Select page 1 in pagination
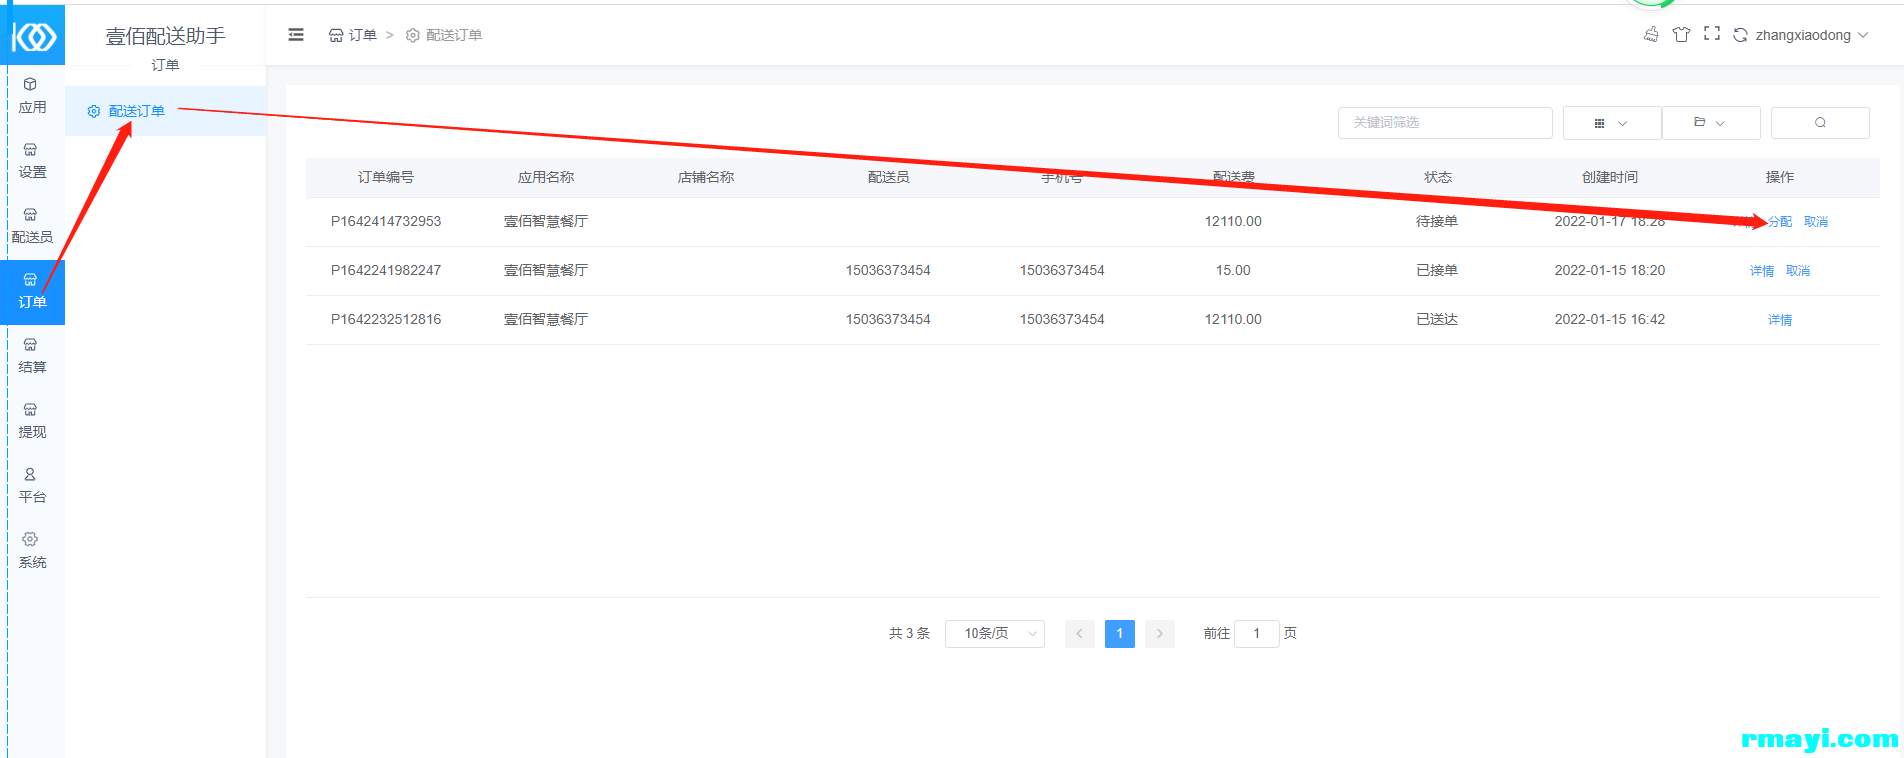 pyautogui.click(x=1120, y=634)
